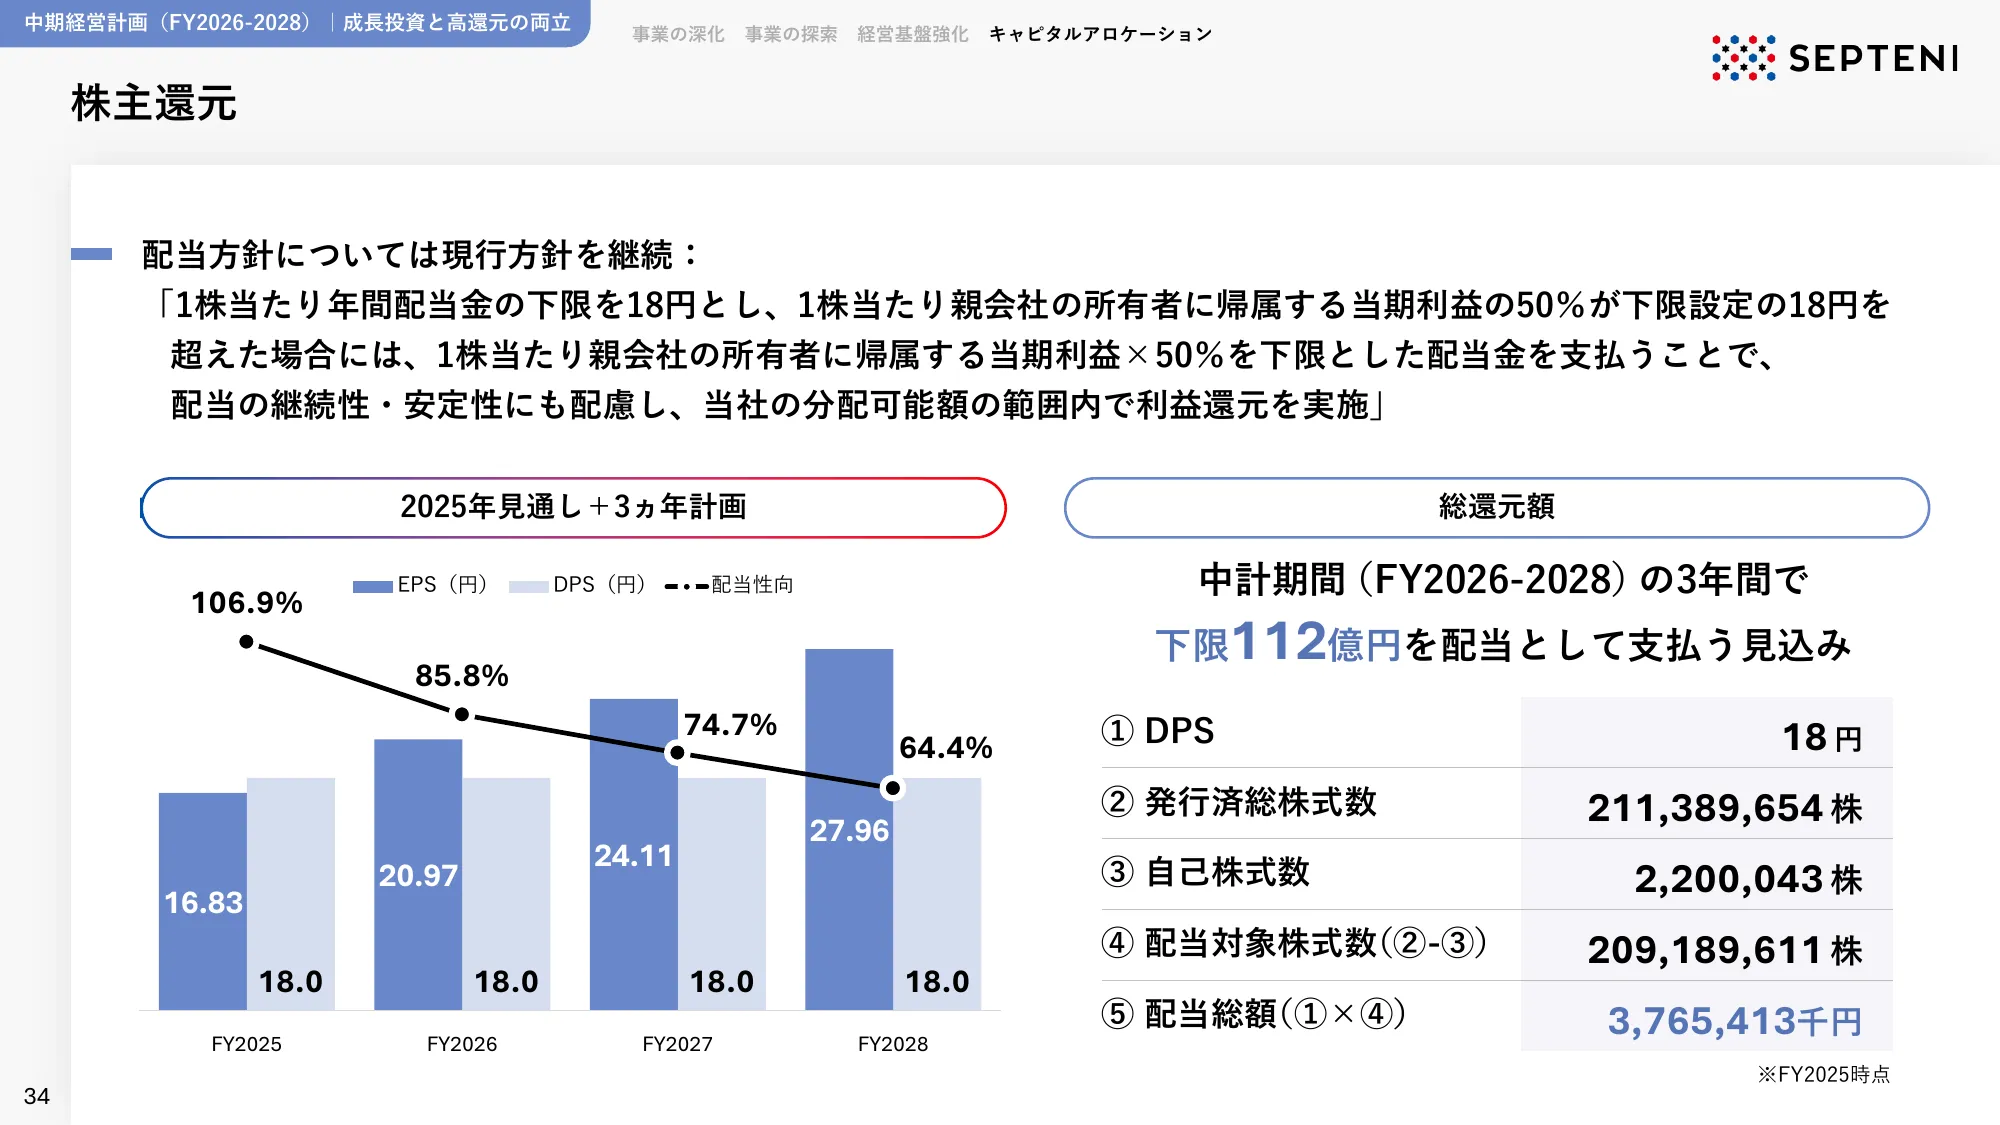The height and width of the screenshot is (1125, 2000).
Task: Click the FY2028 EPS bar
Action: click(x=848, y=830)
